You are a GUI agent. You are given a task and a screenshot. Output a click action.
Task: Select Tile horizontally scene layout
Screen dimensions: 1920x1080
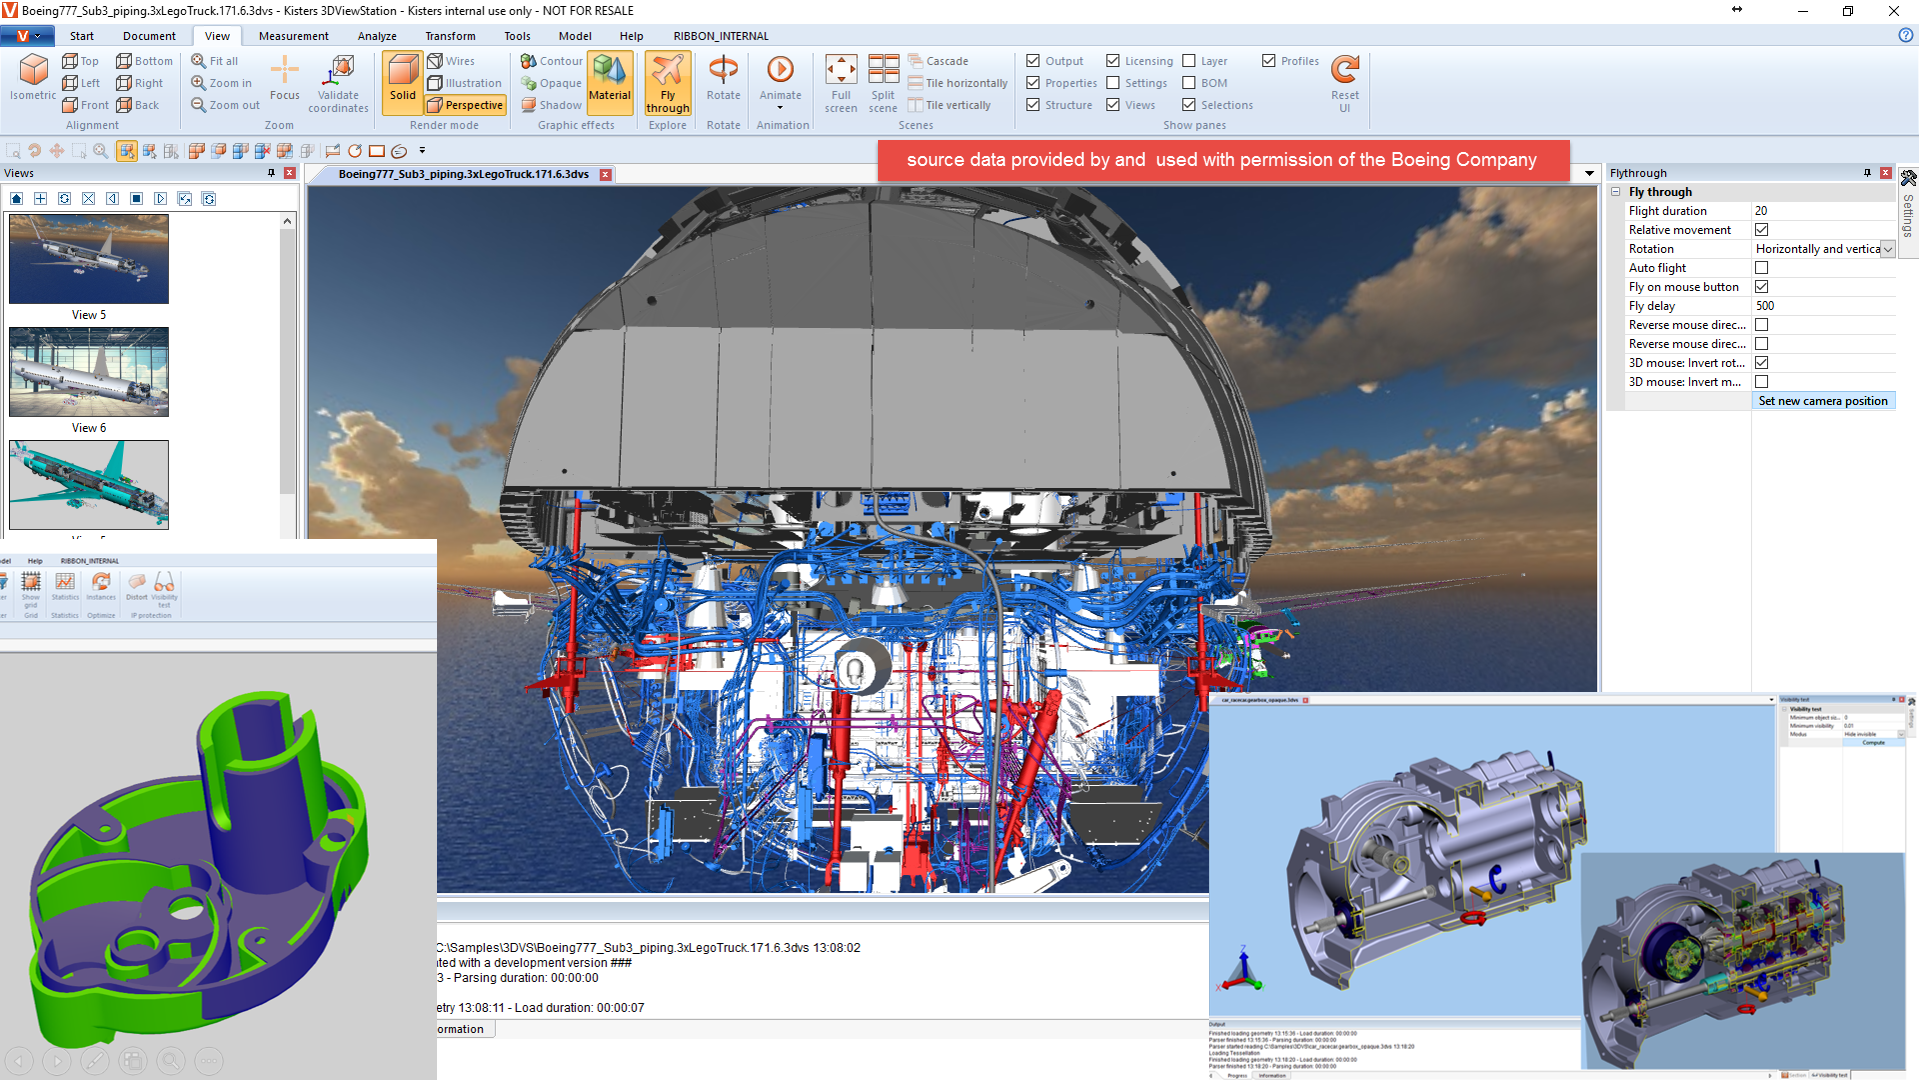[x=957, y=83]
